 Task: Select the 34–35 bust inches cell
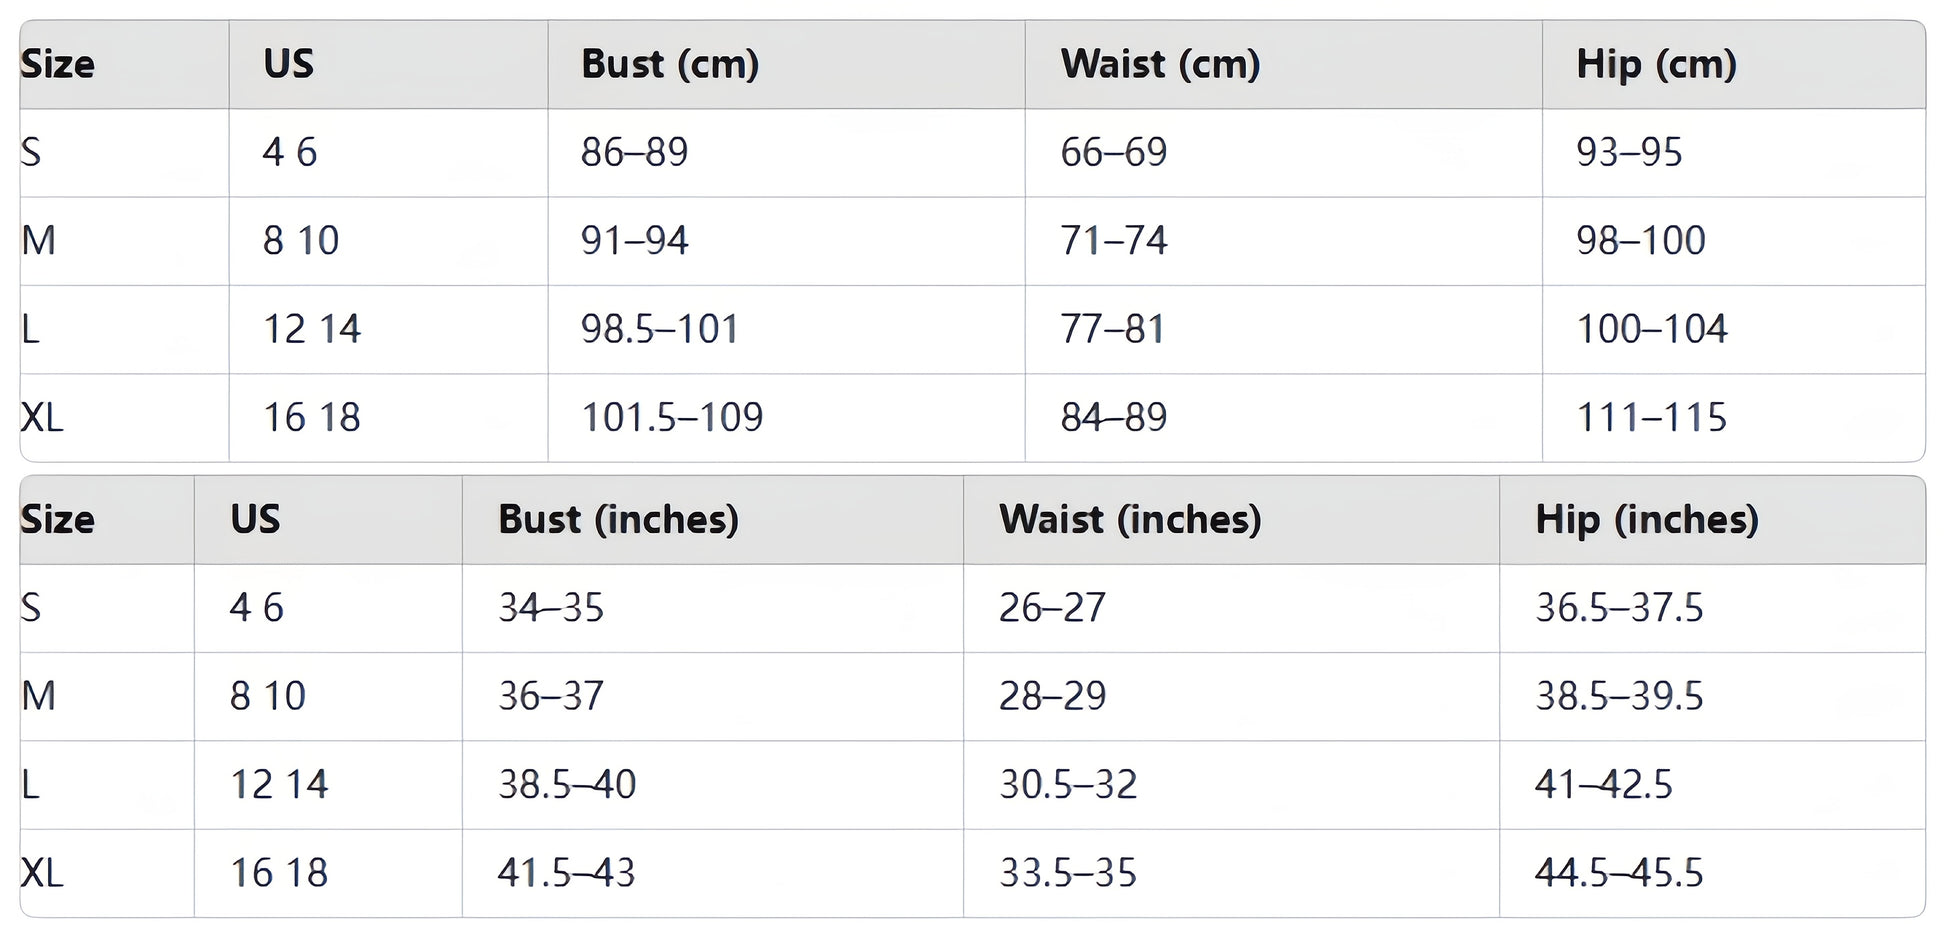pos(551,608)
